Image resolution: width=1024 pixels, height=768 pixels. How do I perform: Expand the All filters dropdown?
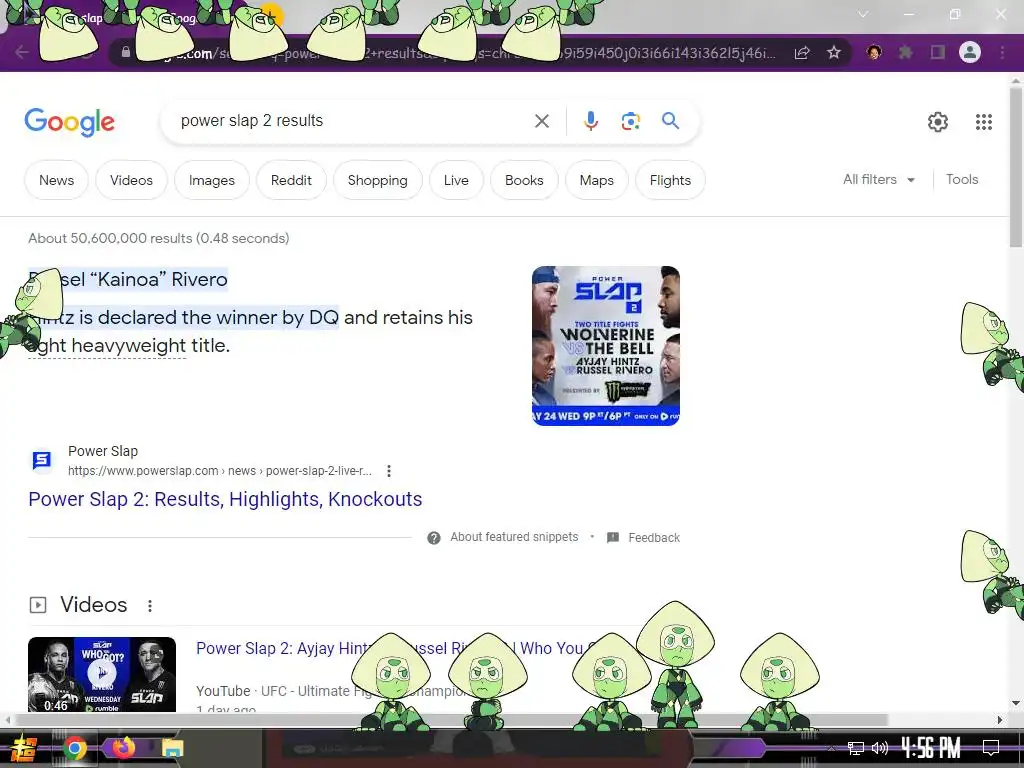coord(879,180)
